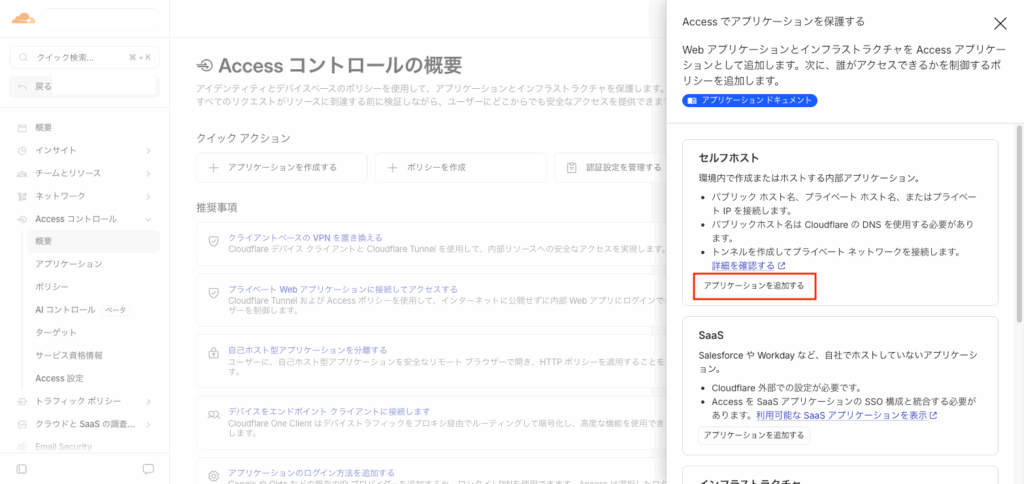The width and height of the screenshot is (1024, 484).
Task: Click the side panel vertical scrollbar
Action: point(1020,222)
